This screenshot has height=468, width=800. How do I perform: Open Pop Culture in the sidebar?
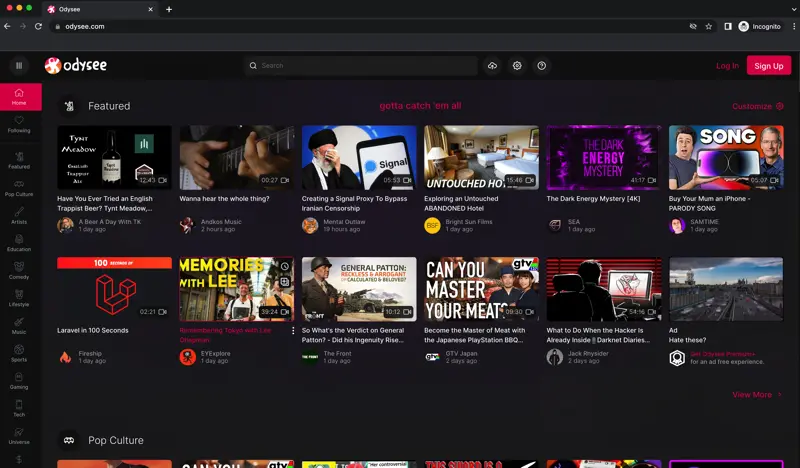pos(19,188)
